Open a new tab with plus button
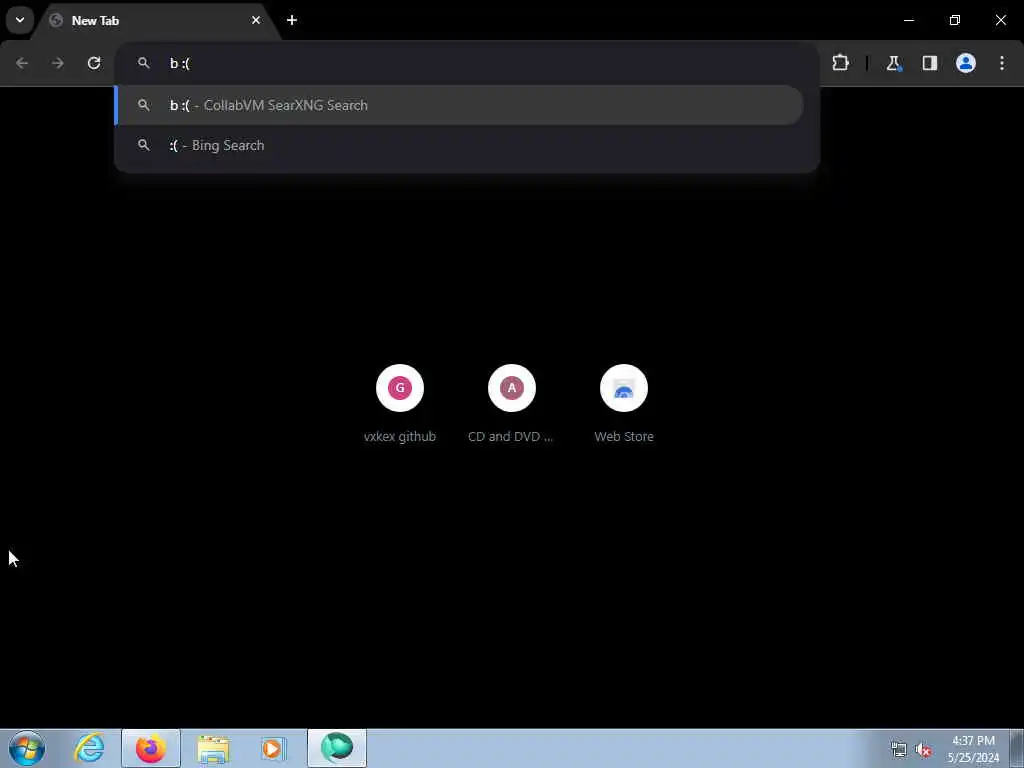 [x=292, y=20]
